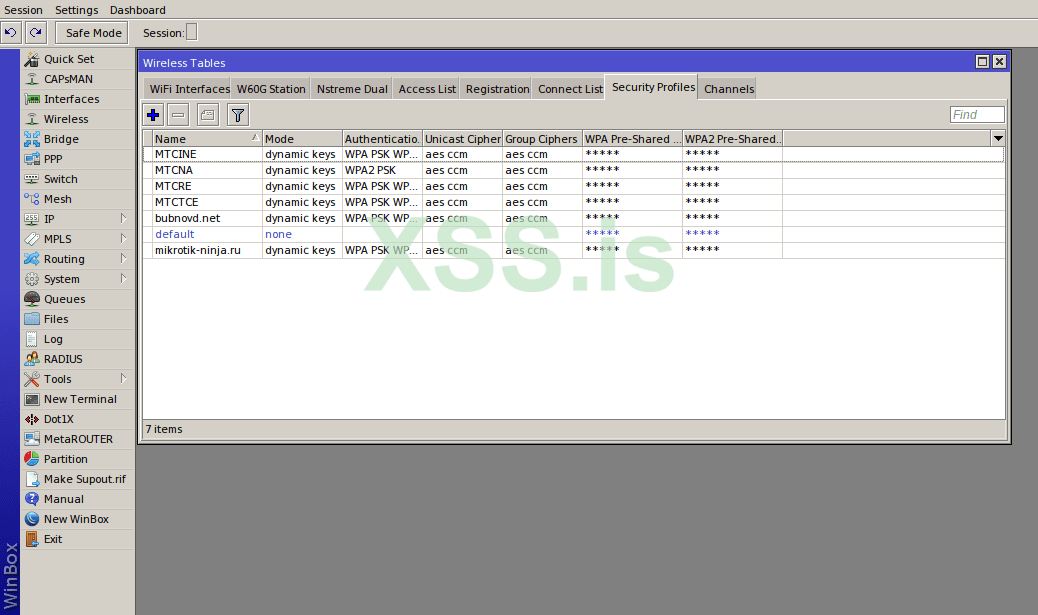This screenshot has width=1038, height=615.
Task: Sort by Mode column header
Action: 302,138
